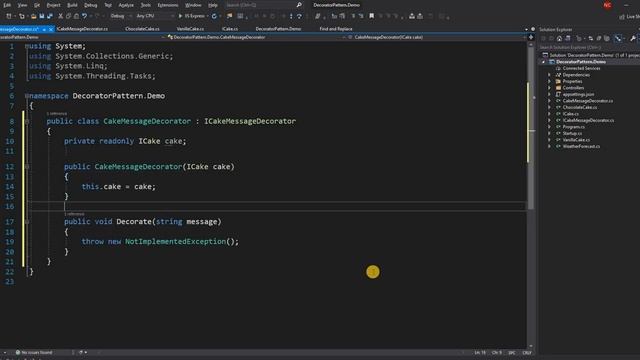Pin the active CakeMessageDecorator tab
Screen dimensions: 640x360
click(x=44, y=29)
